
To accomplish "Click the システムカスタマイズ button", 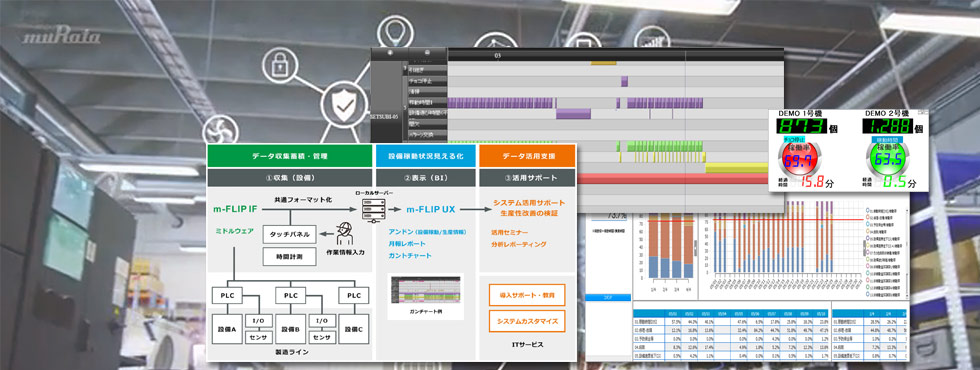I will pyautogui.click(x=527, y=321).
